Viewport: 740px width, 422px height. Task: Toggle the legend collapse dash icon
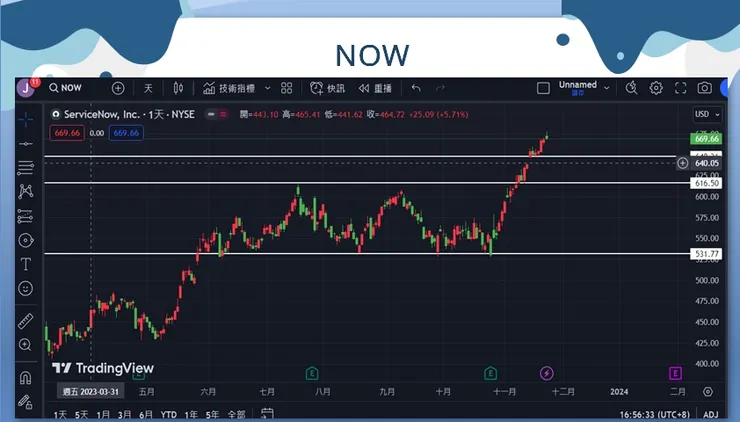pos(211,114)
